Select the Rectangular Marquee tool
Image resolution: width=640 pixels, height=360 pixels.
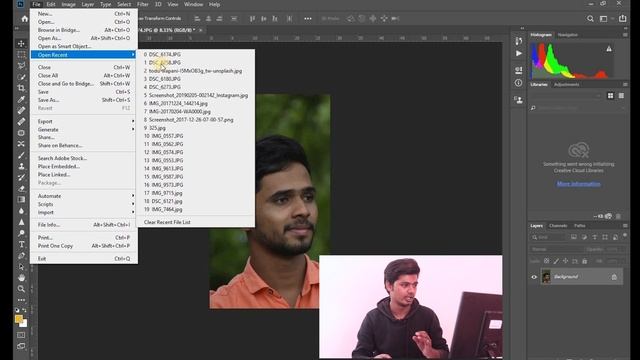point(21,55)
